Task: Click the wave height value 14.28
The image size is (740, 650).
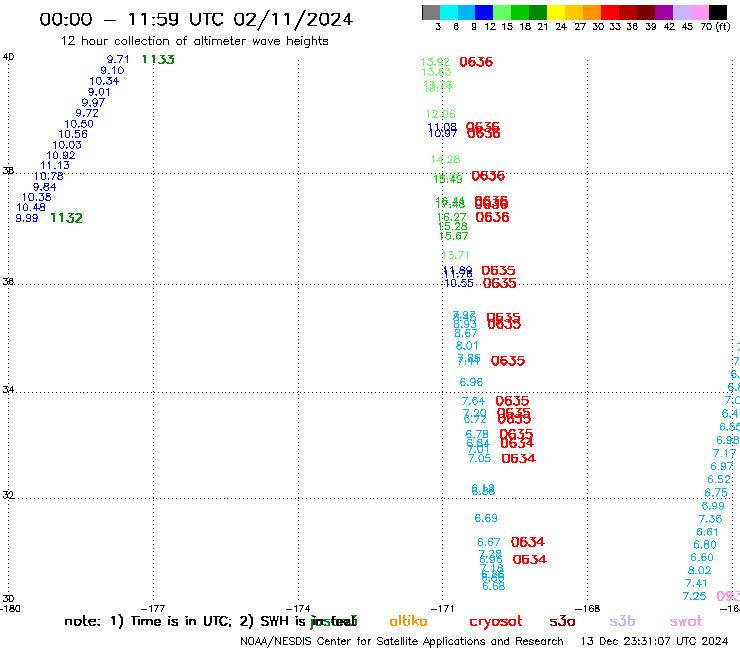Action: click(x=445, y=160)
